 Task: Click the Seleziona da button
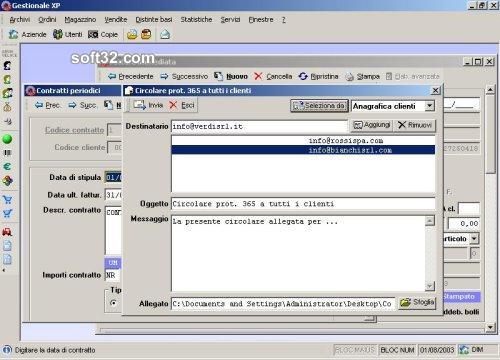319,106
